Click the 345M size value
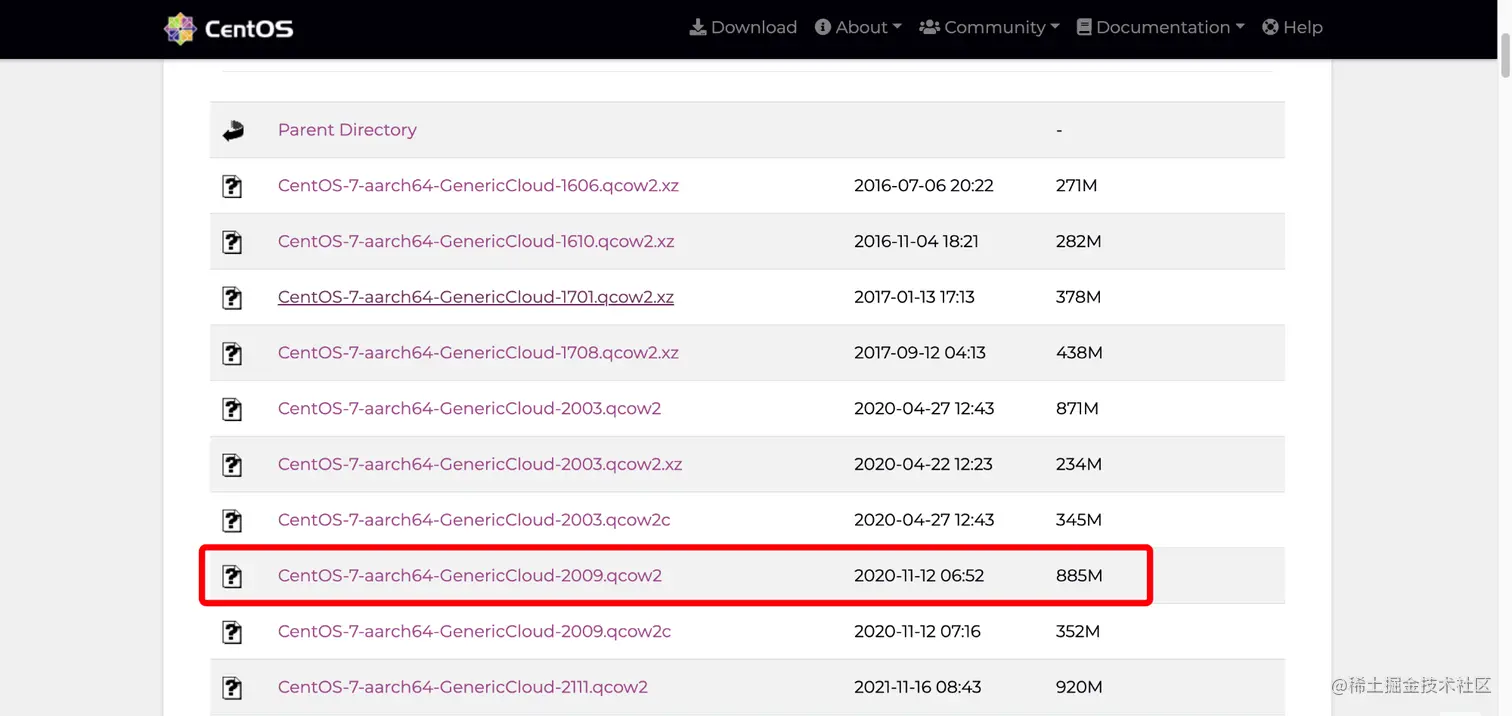The height and width of the screenshot is (716, 1512). 1079,520
